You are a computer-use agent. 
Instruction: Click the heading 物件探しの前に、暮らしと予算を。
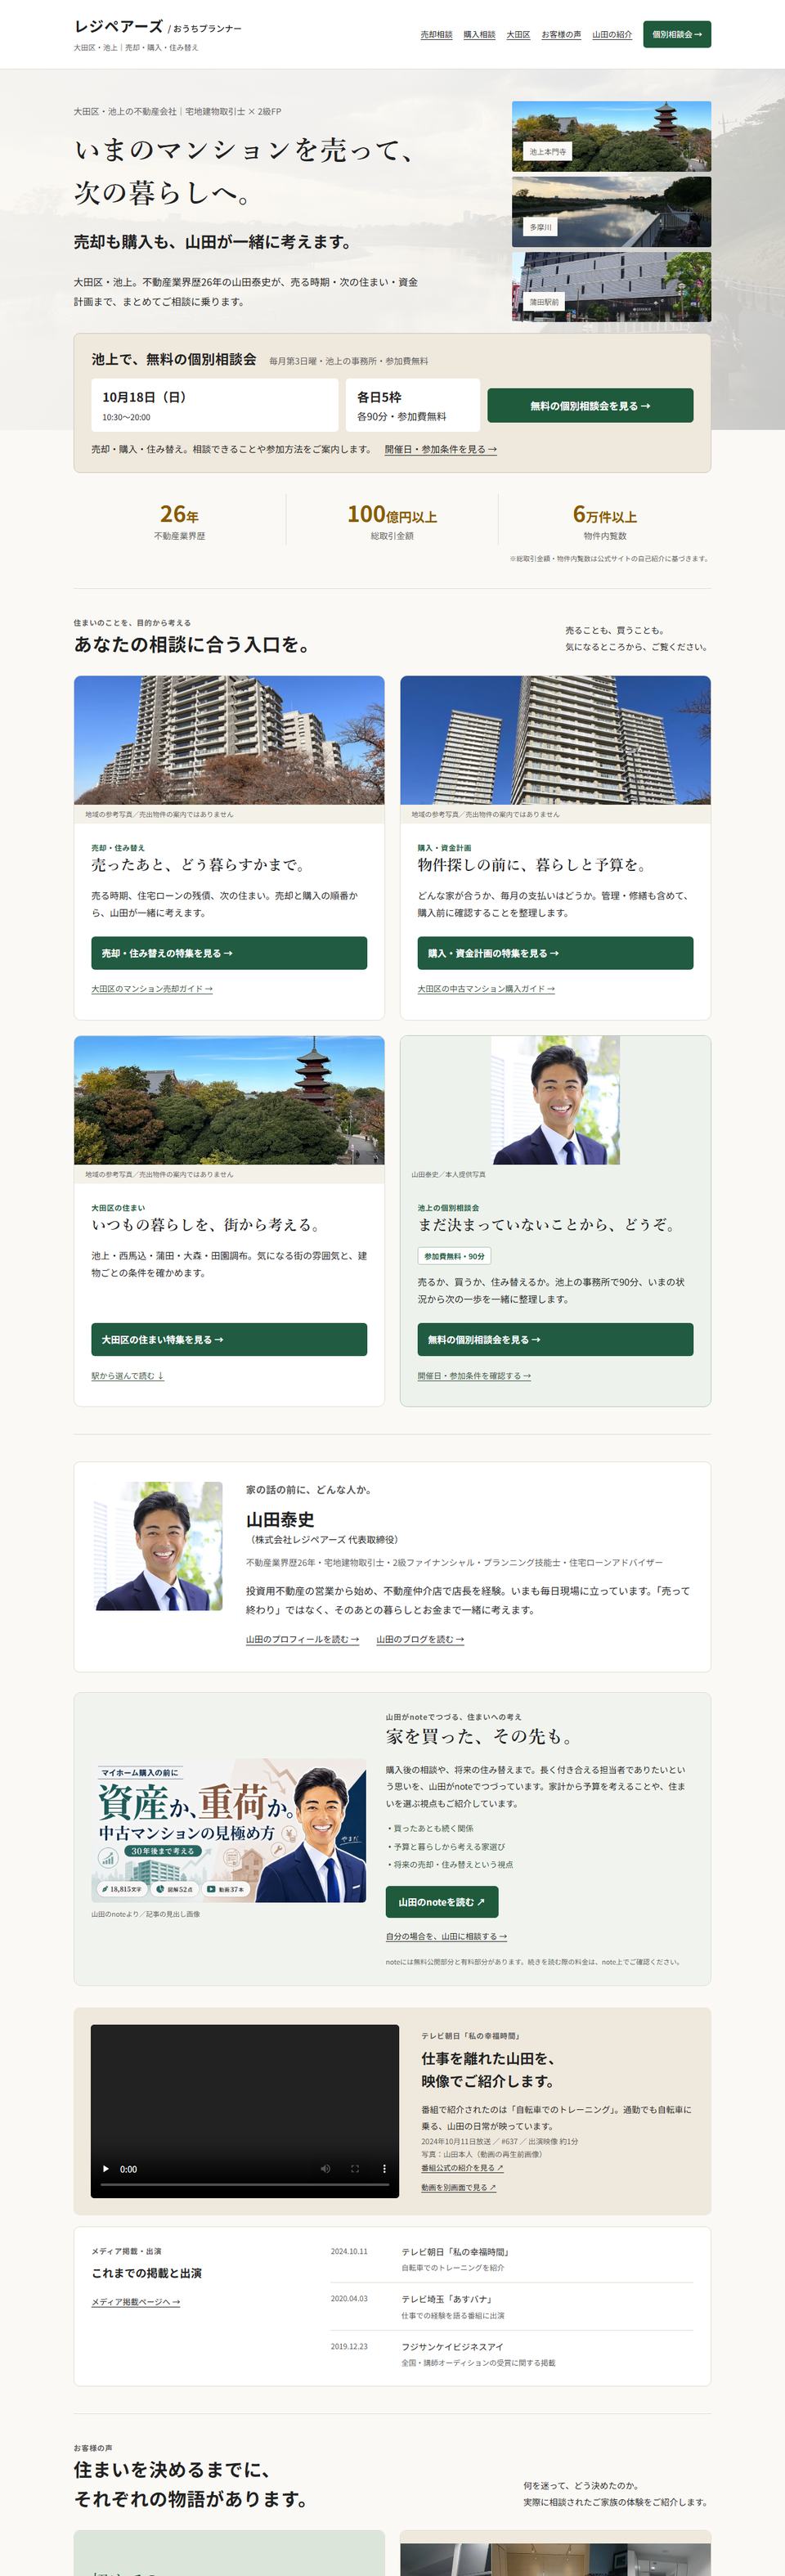point(532,865)
